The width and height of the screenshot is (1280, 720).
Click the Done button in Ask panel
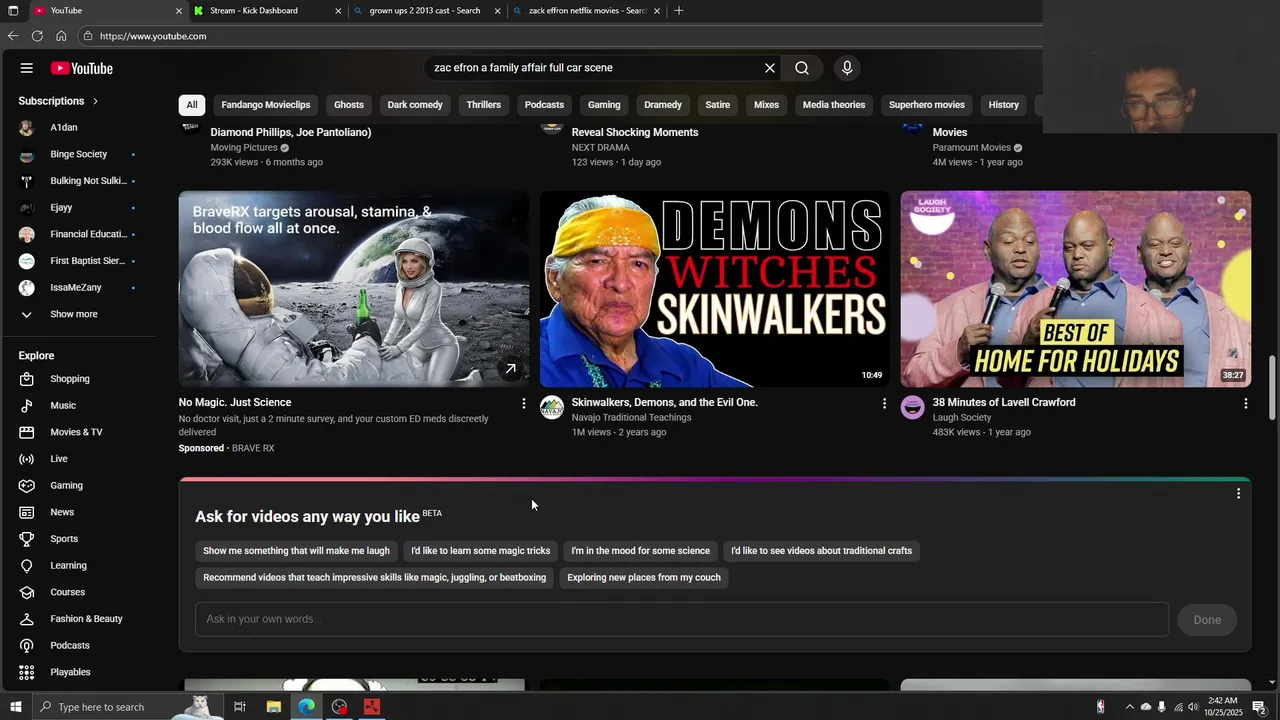click(x=1207, y=620)
